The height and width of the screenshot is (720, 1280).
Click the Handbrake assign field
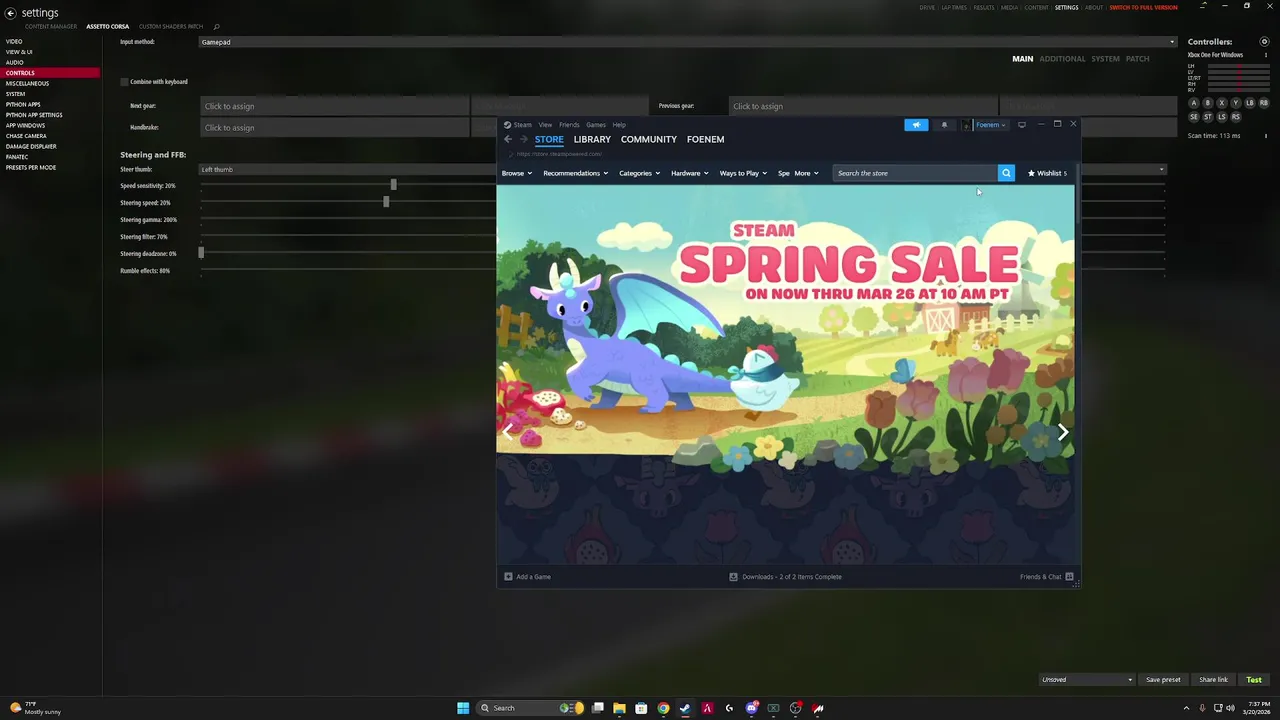coord(334,127)
